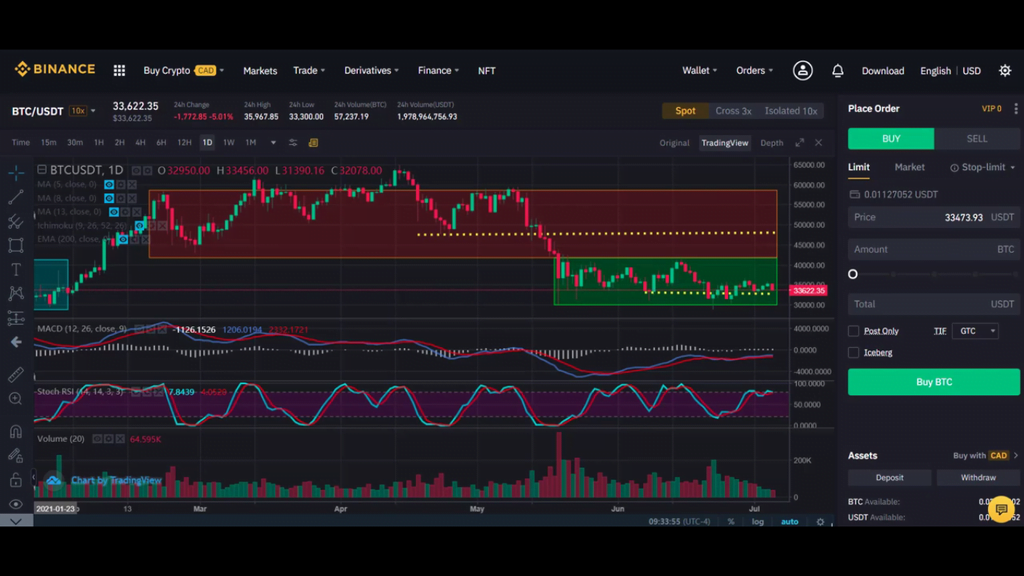
Task: Open the yellow chat support bubble
Action: (x=1001, y=509)
